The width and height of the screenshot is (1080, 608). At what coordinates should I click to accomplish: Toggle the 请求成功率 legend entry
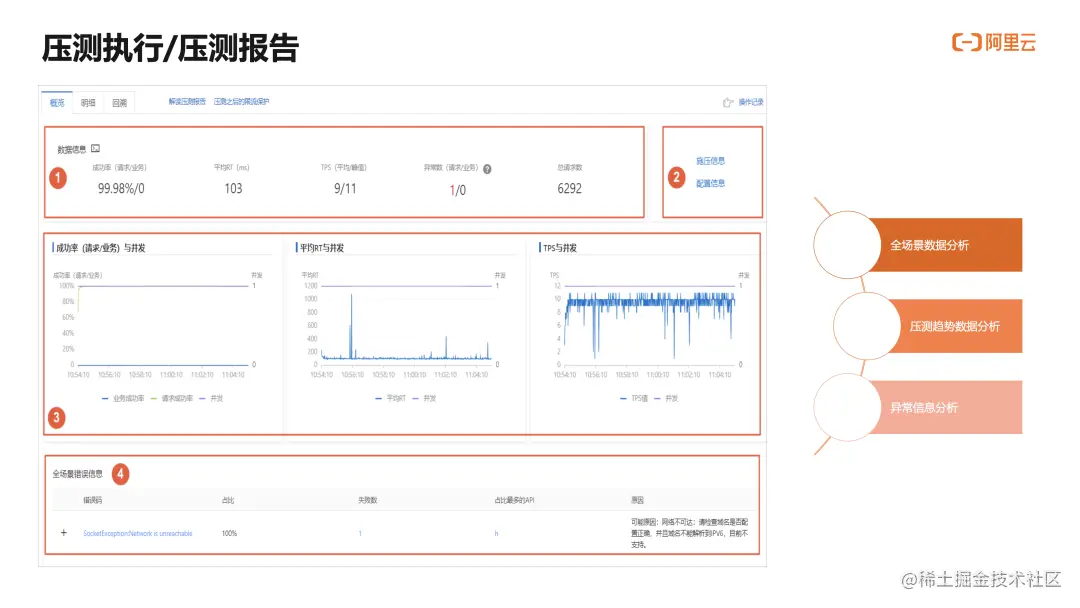tap(172, 399)
